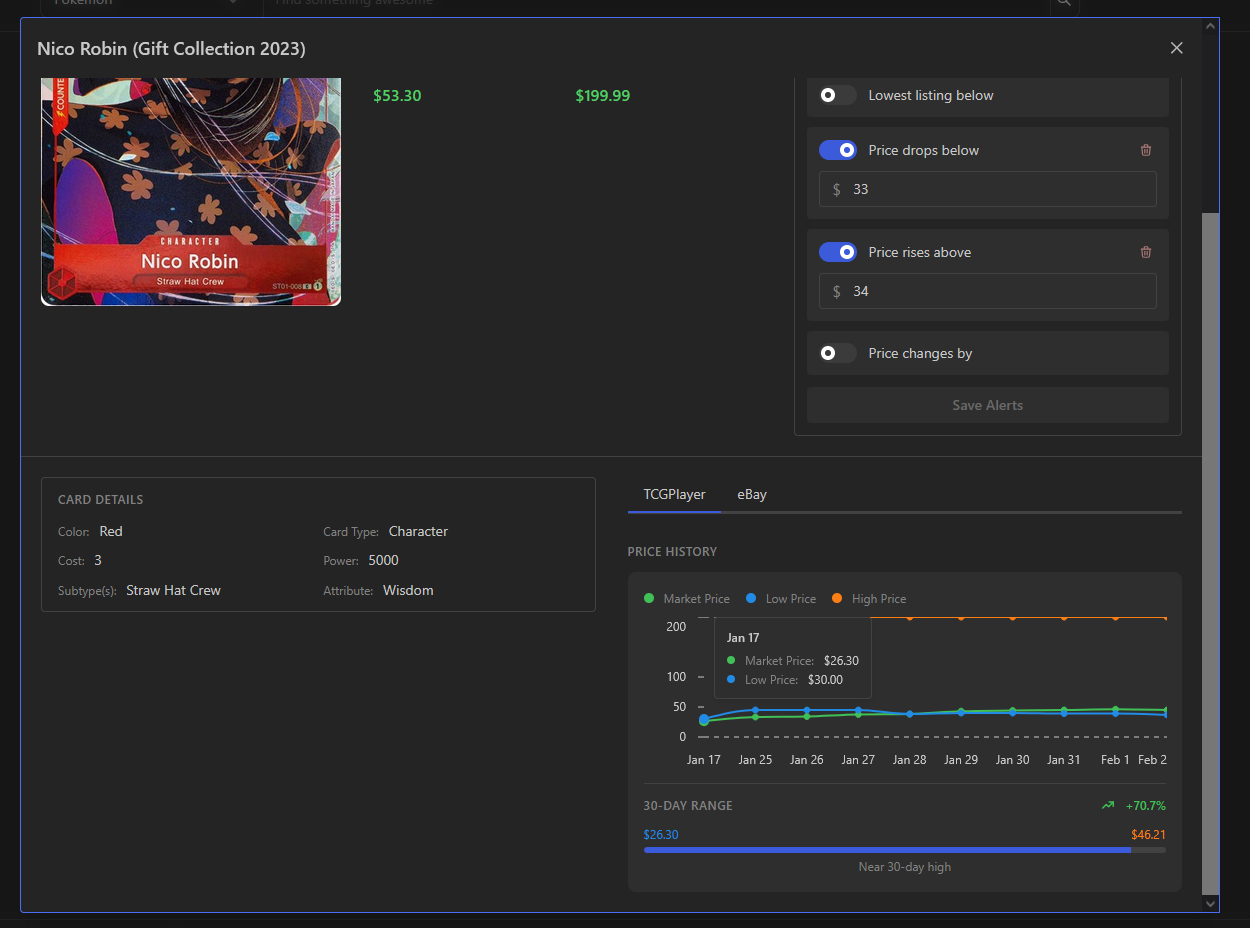Click the green trend arrow icon

coord(1107,805)
